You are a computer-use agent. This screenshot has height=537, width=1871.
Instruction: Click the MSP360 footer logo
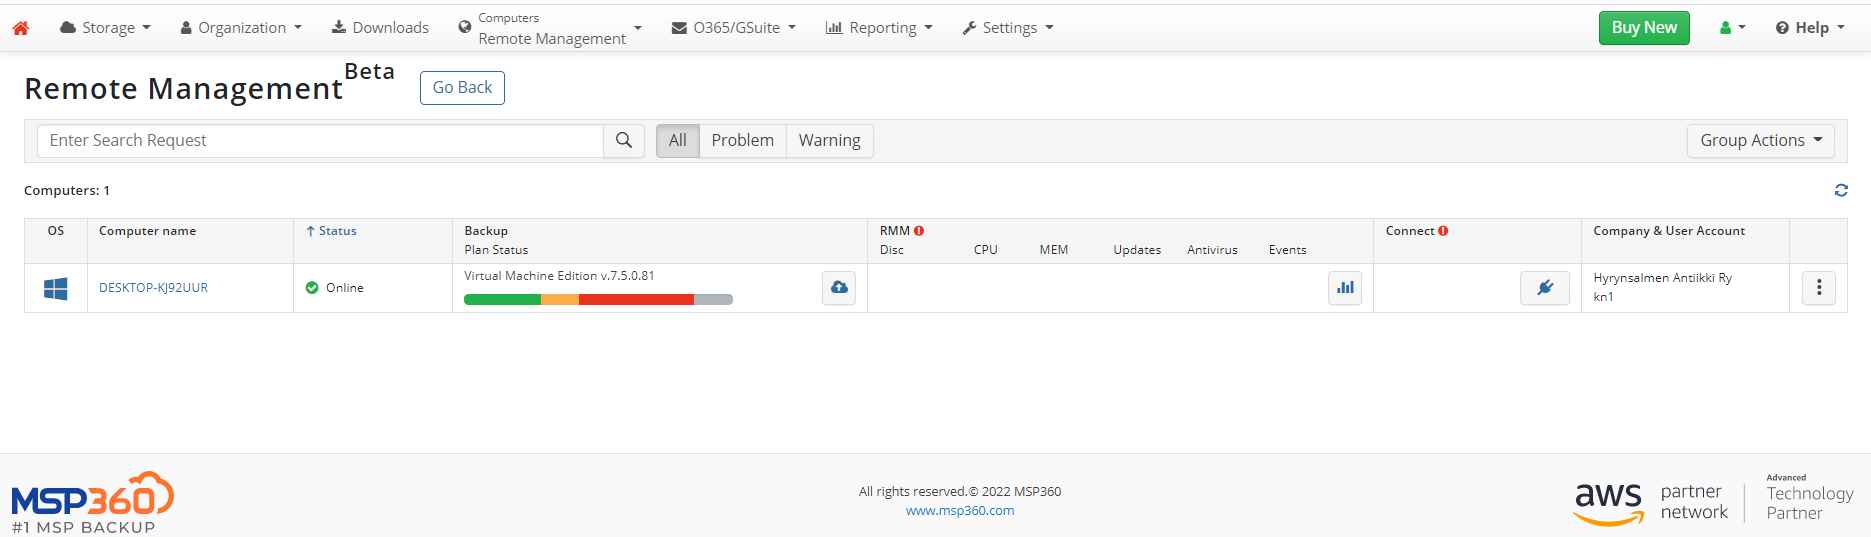pyautogui.click(x=92, y=503)
